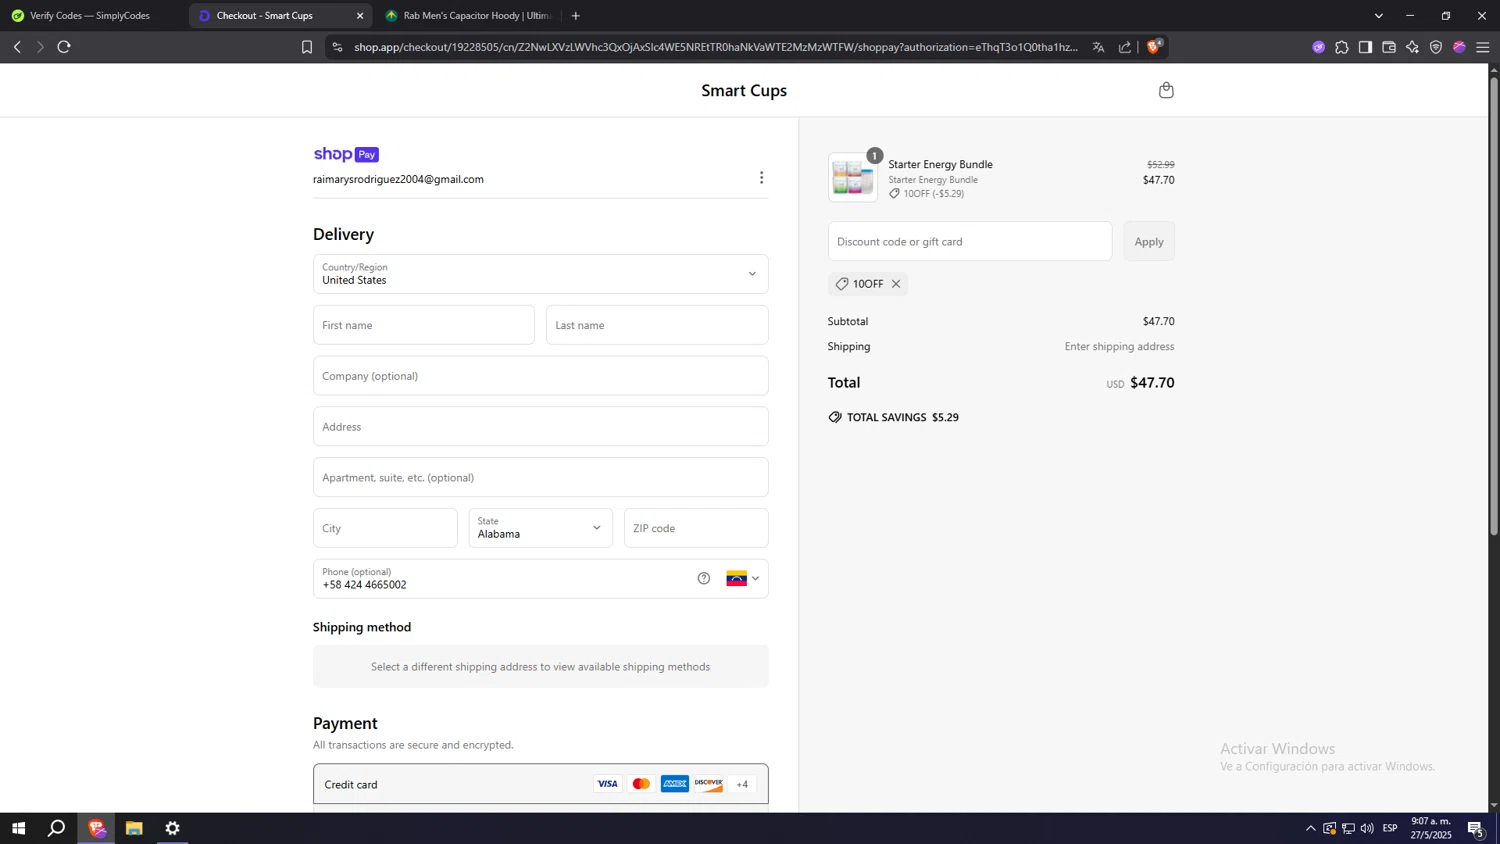The height and width of the screenshot is (844, 1500).
Task: Switch to Verify Codes — SimplyCodes tab
Action: [90, 16]
